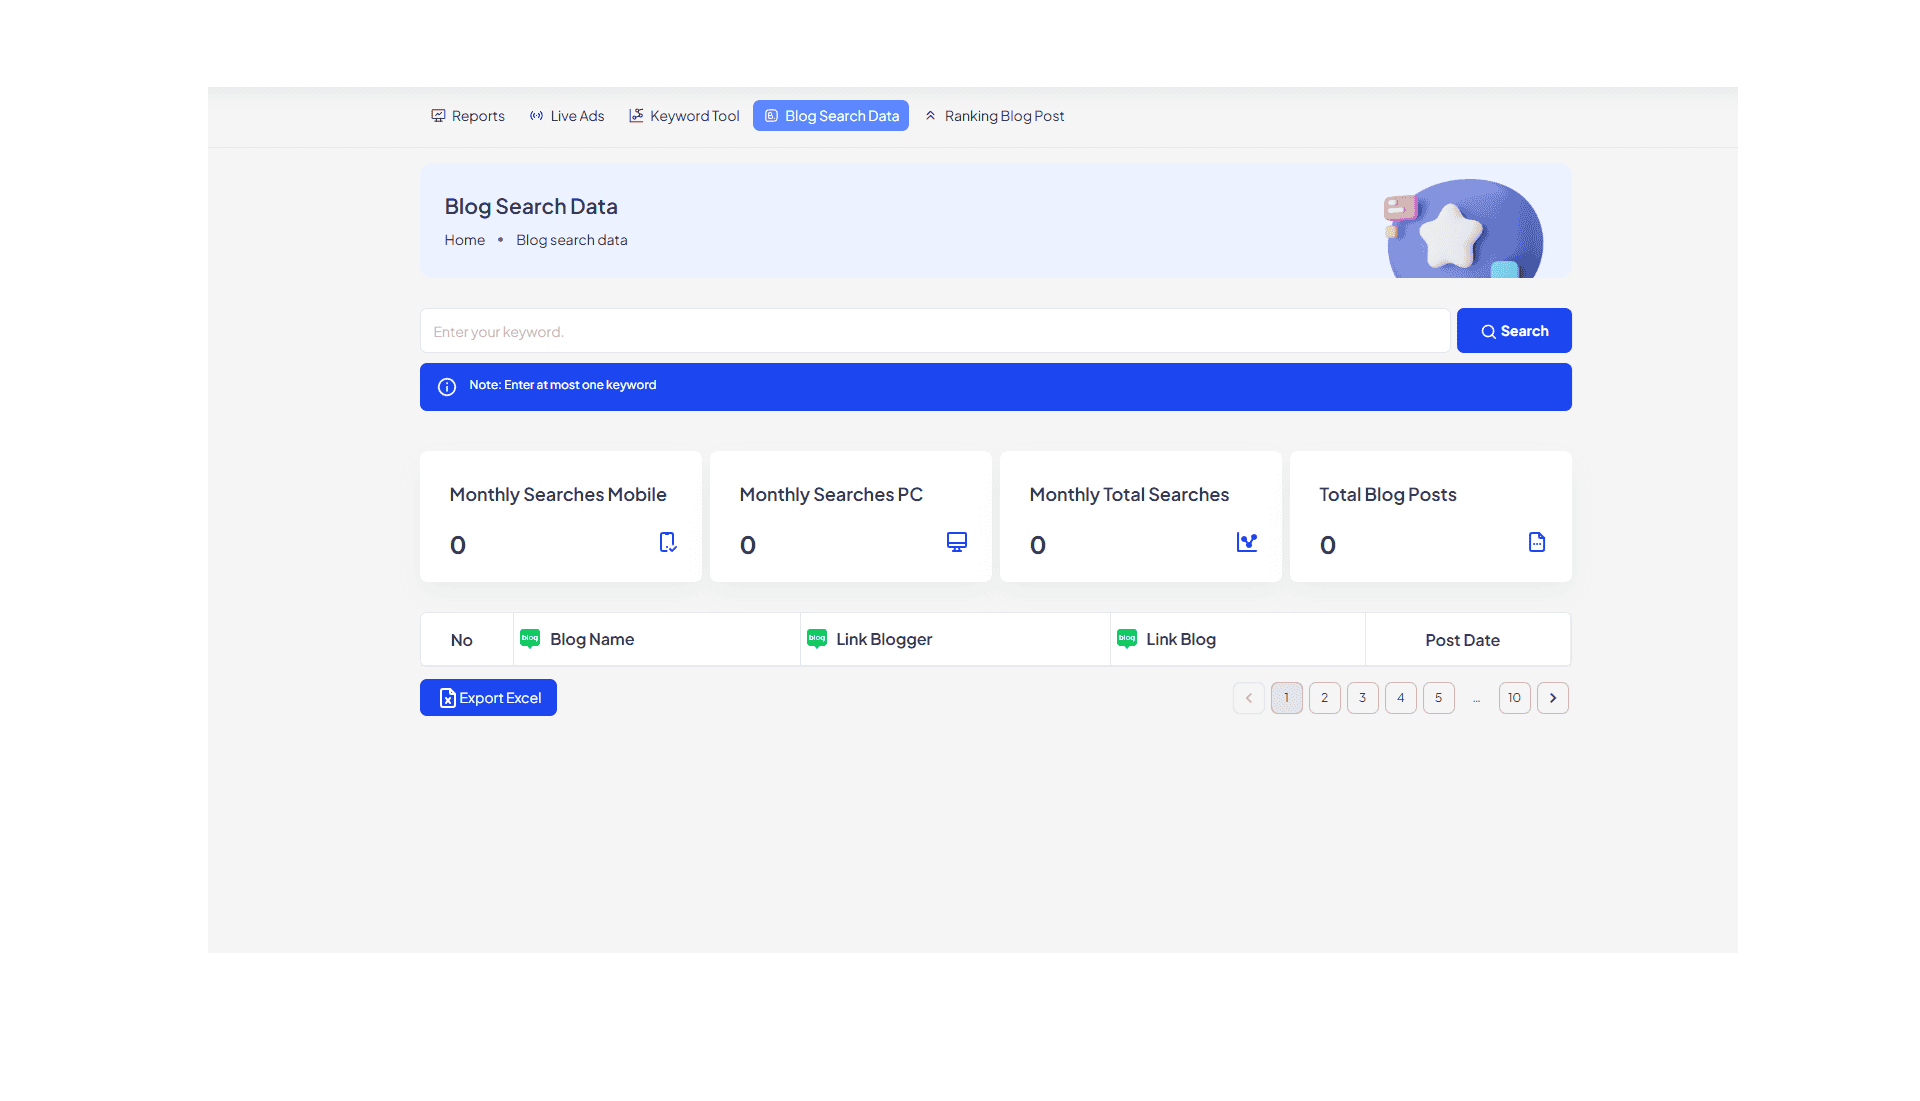Focus the keyword input field
Viewport: 1920px width, 1101px height.
935,331
